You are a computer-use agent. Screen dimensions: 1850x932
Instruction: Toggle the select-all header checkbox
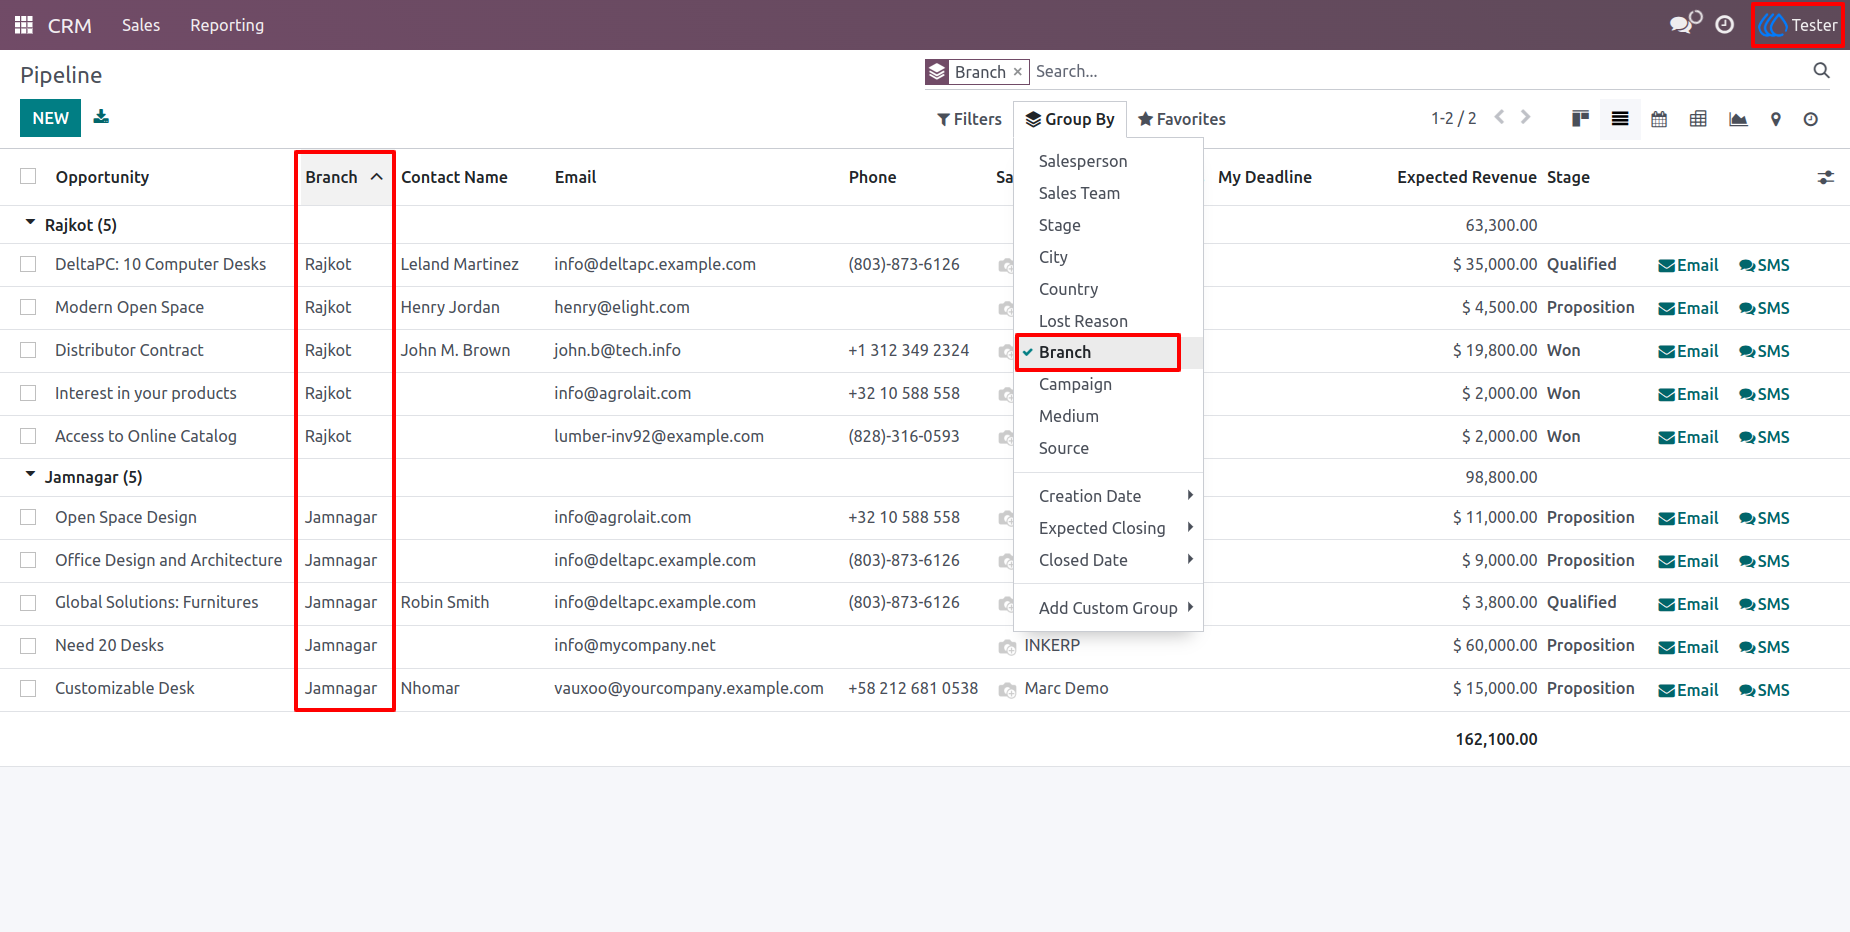pos(28,176)
